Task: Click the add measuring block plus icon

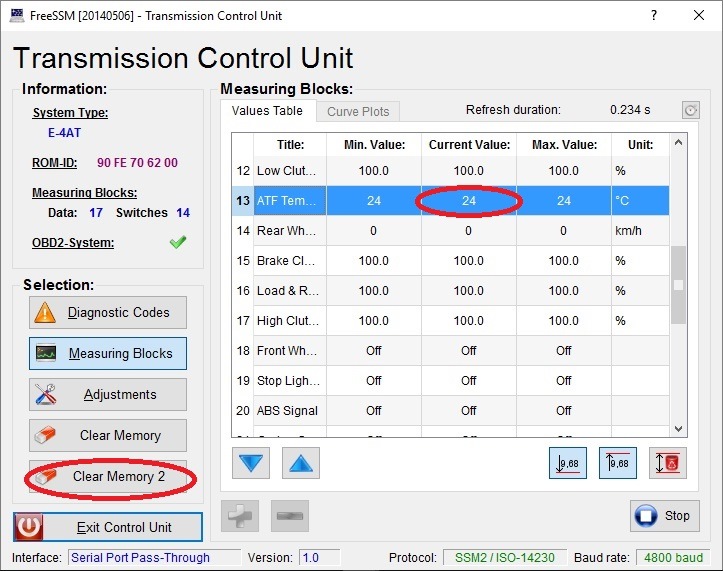Action: pyautogui.click(x=240, y=516)
